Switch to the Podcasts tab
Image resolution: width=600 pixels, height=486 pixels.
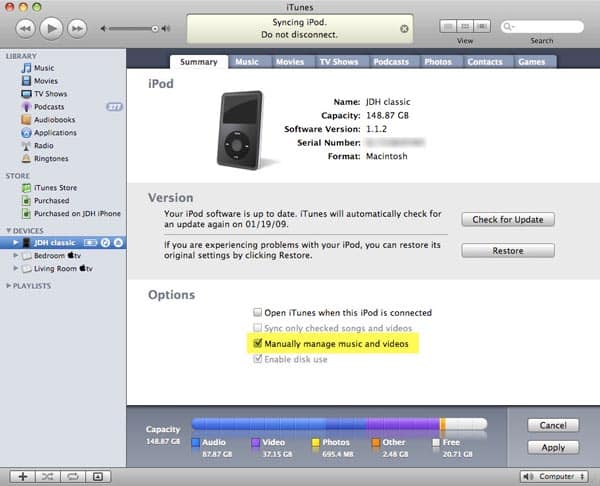(x=391, y=62)
